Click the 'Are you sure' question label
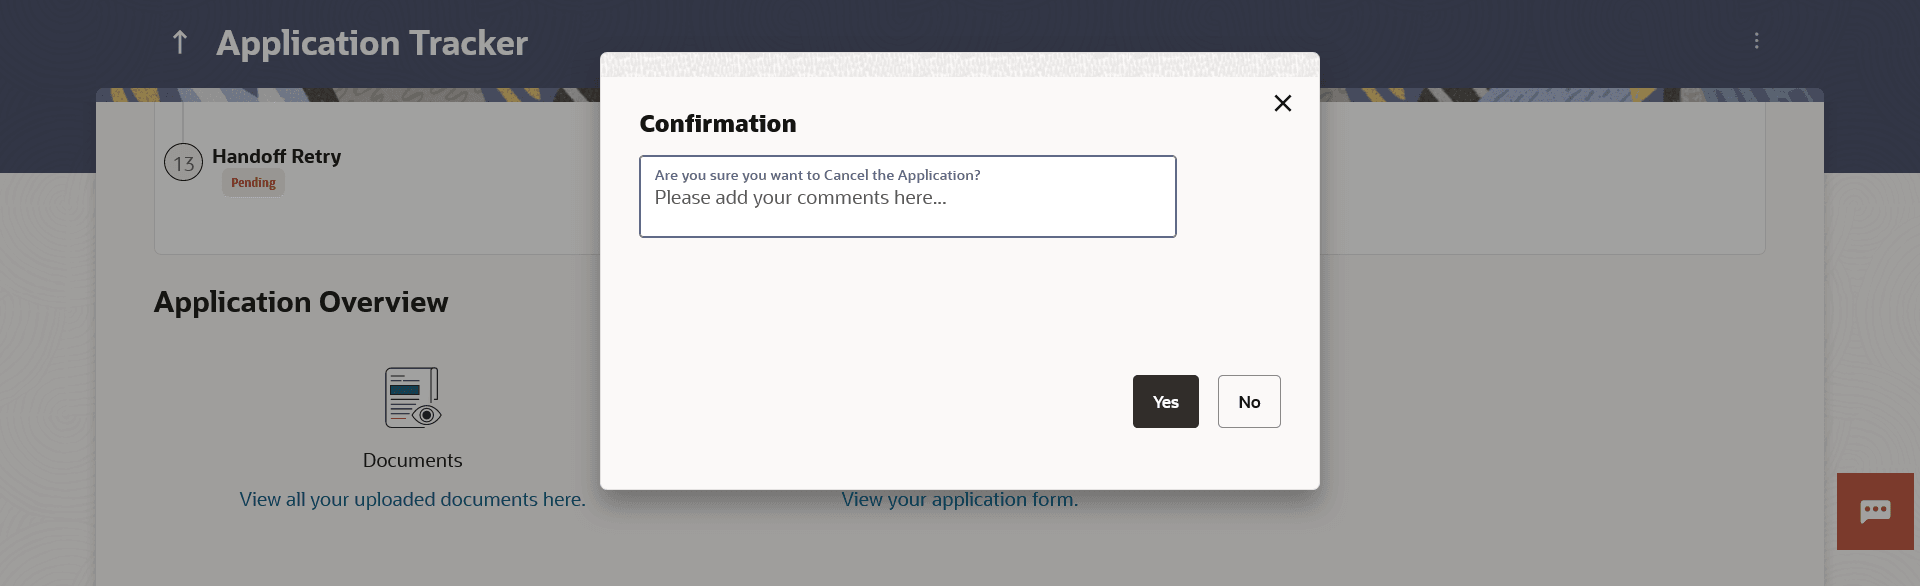Viewport: 1920px width, 586px height. point(817,175)
